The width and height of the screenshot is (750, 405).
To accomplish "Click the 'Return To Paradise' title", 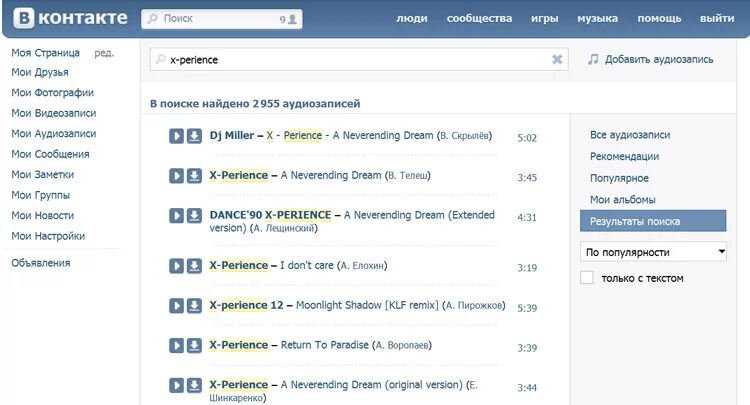I will tap(325, 345).
